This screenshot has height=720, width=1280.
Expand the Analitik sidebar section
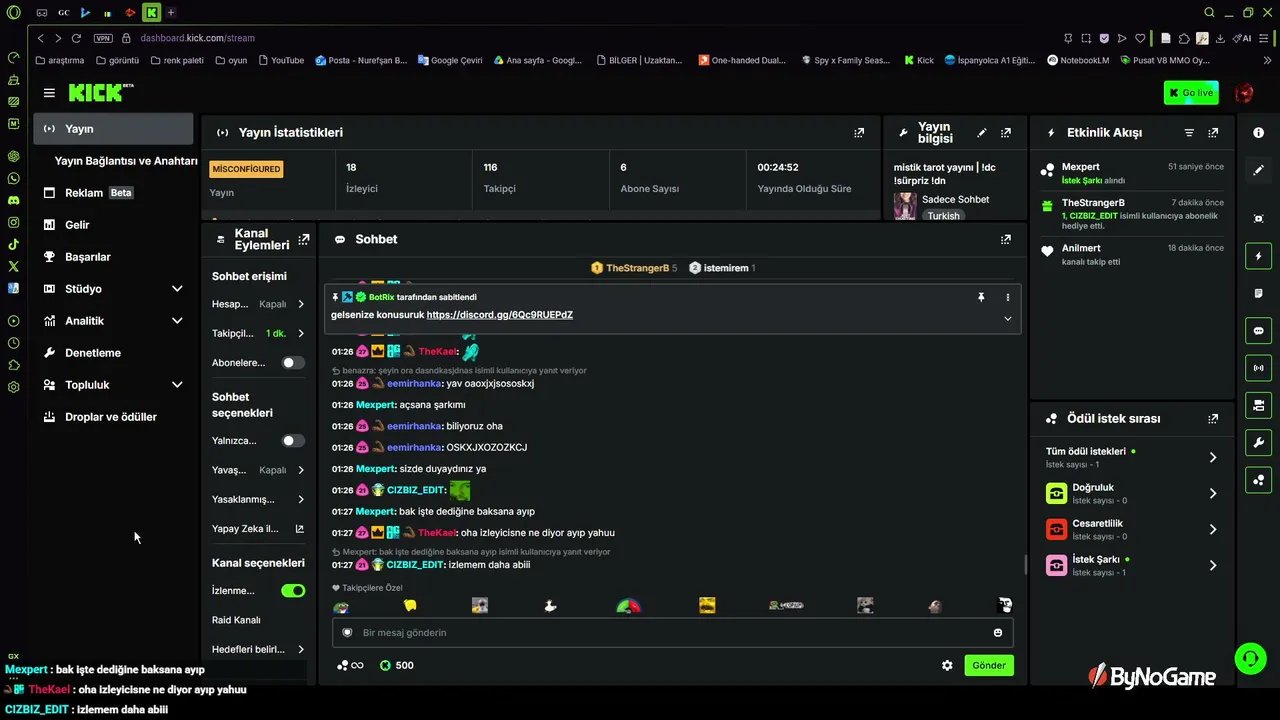tap(177, 321)
